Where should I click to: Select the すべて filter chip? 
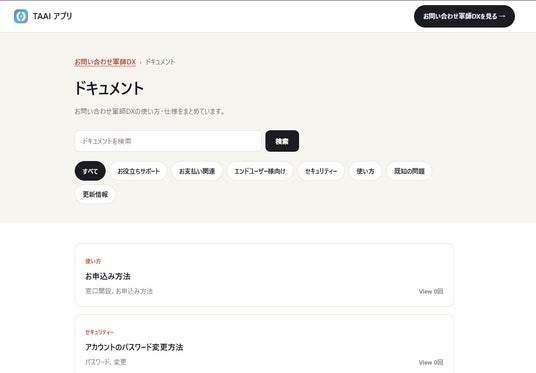pyautogui.click(x=90, y=171)
